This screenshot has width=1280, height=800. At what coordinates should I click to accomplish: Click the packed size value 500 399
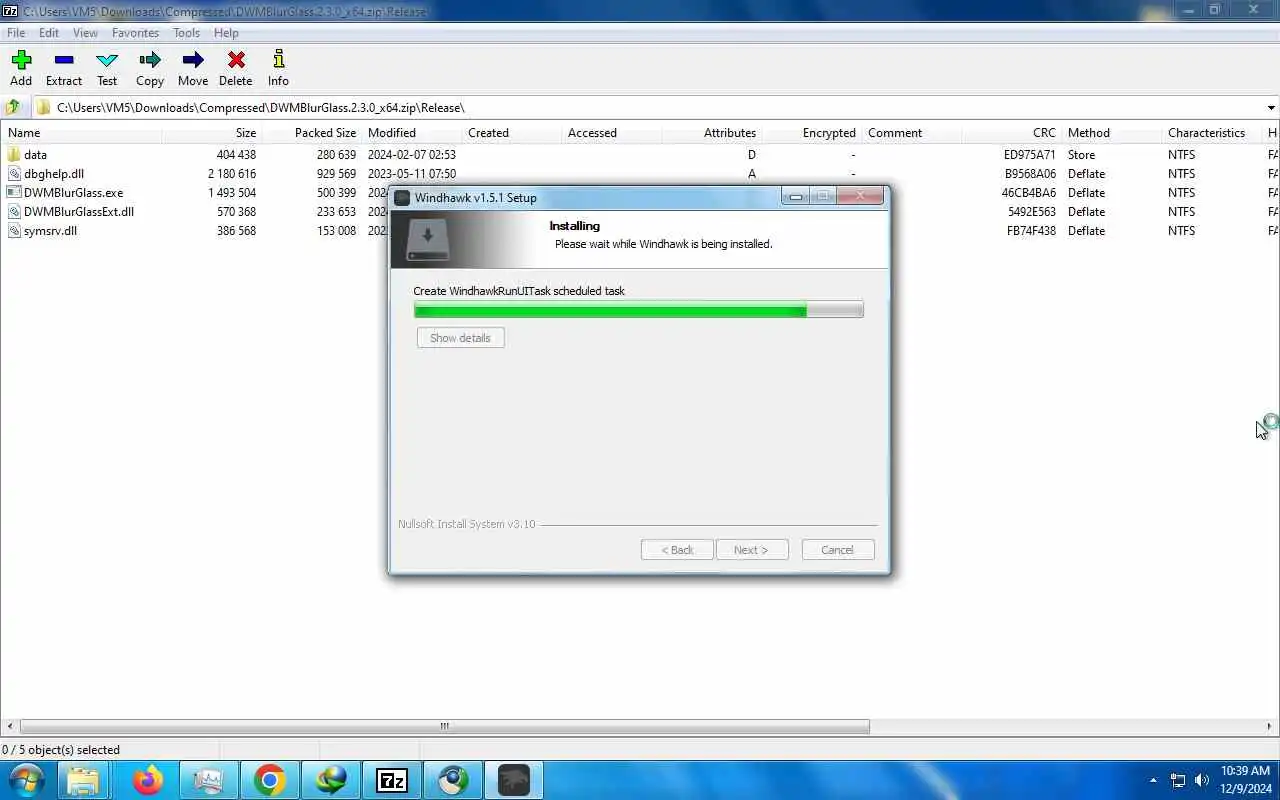tap(336, 193)
